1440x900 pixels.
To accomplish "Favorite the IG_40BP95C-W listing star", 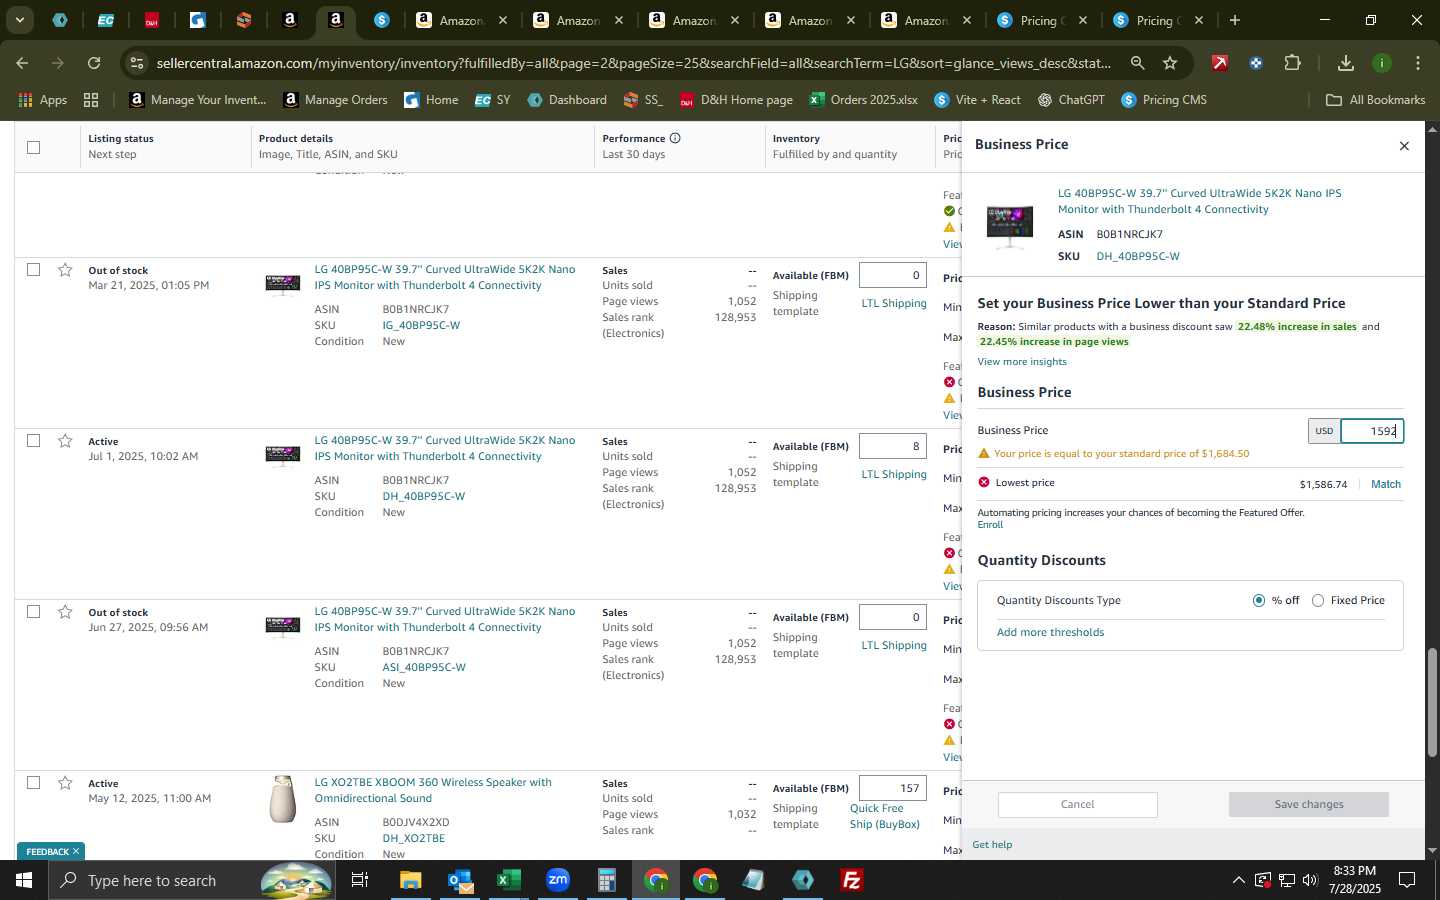I will coord(65,270).
